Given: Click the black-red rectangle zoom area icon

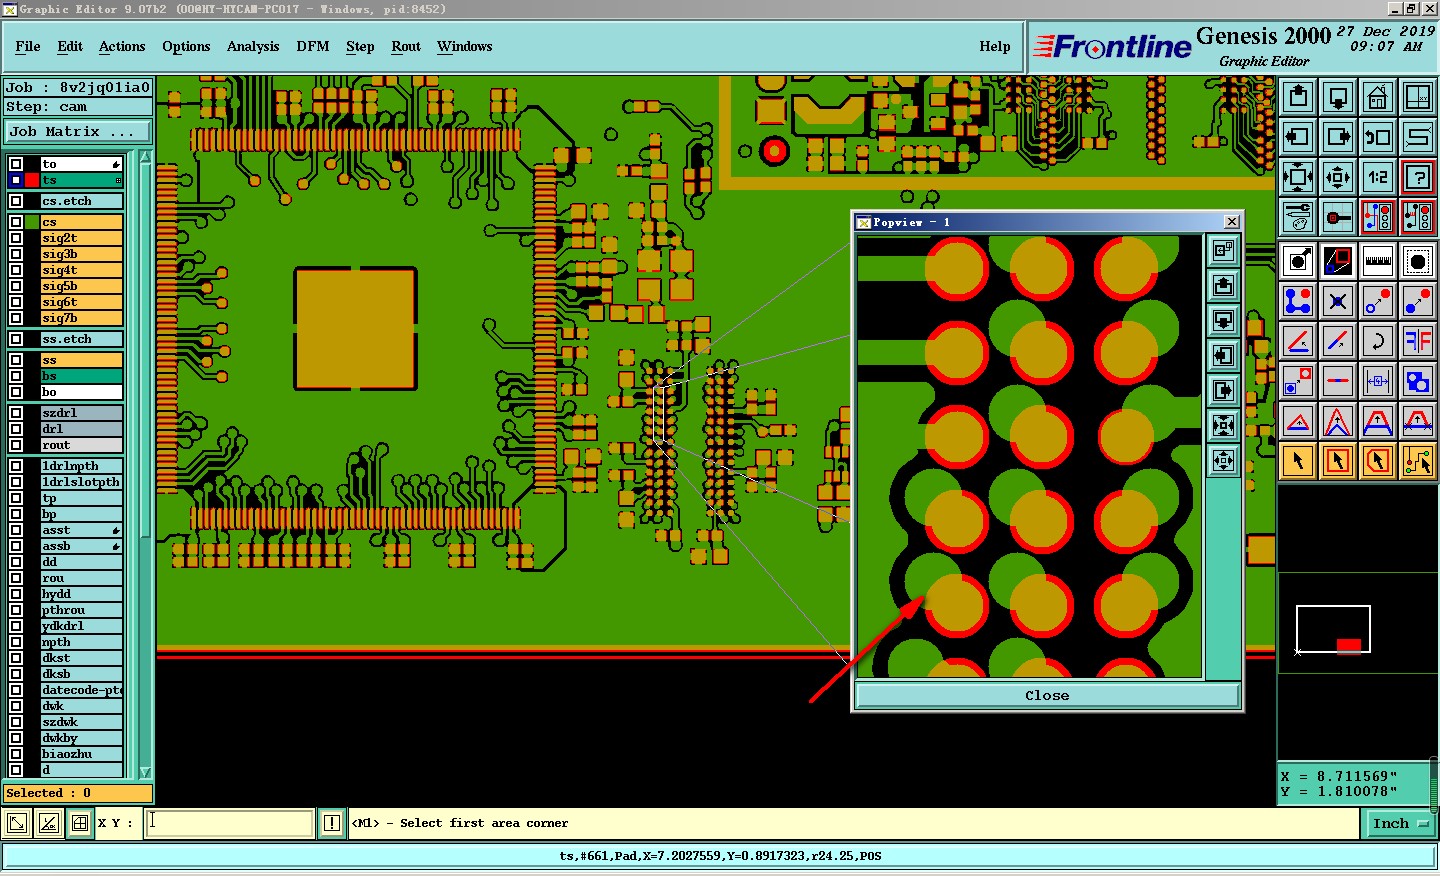Looking at the screenshot, I should 1338,262.
